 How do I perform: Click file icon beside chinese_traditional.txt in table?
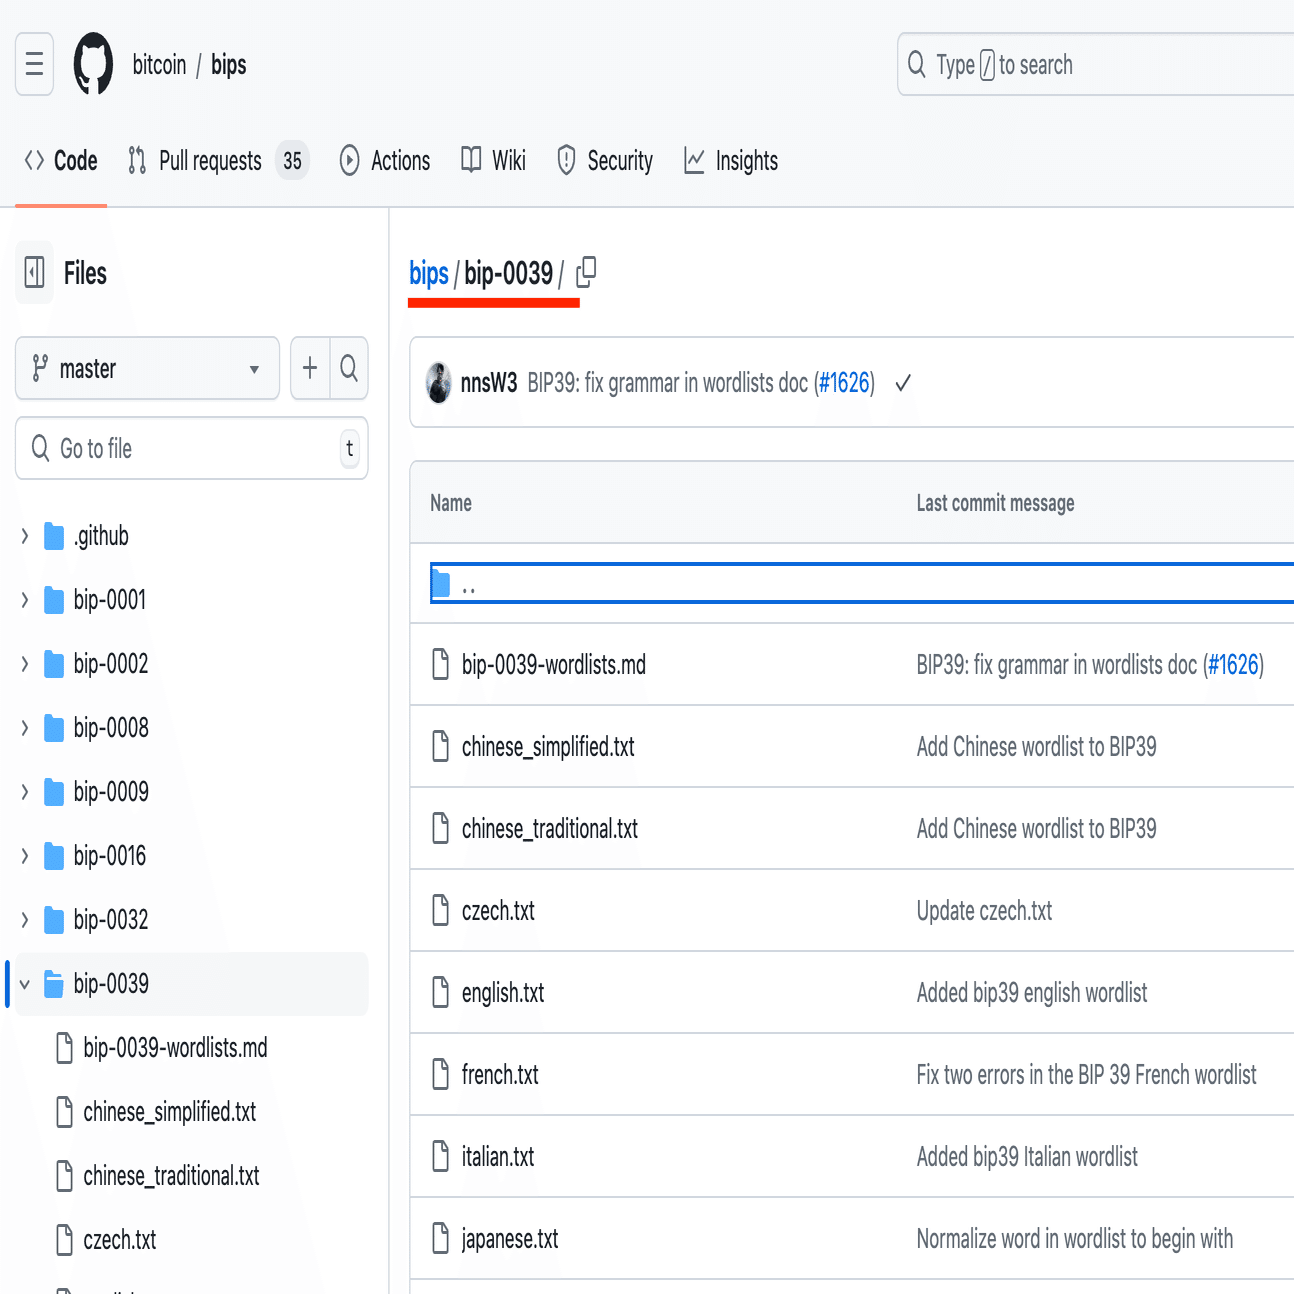[x=440, y=828]
